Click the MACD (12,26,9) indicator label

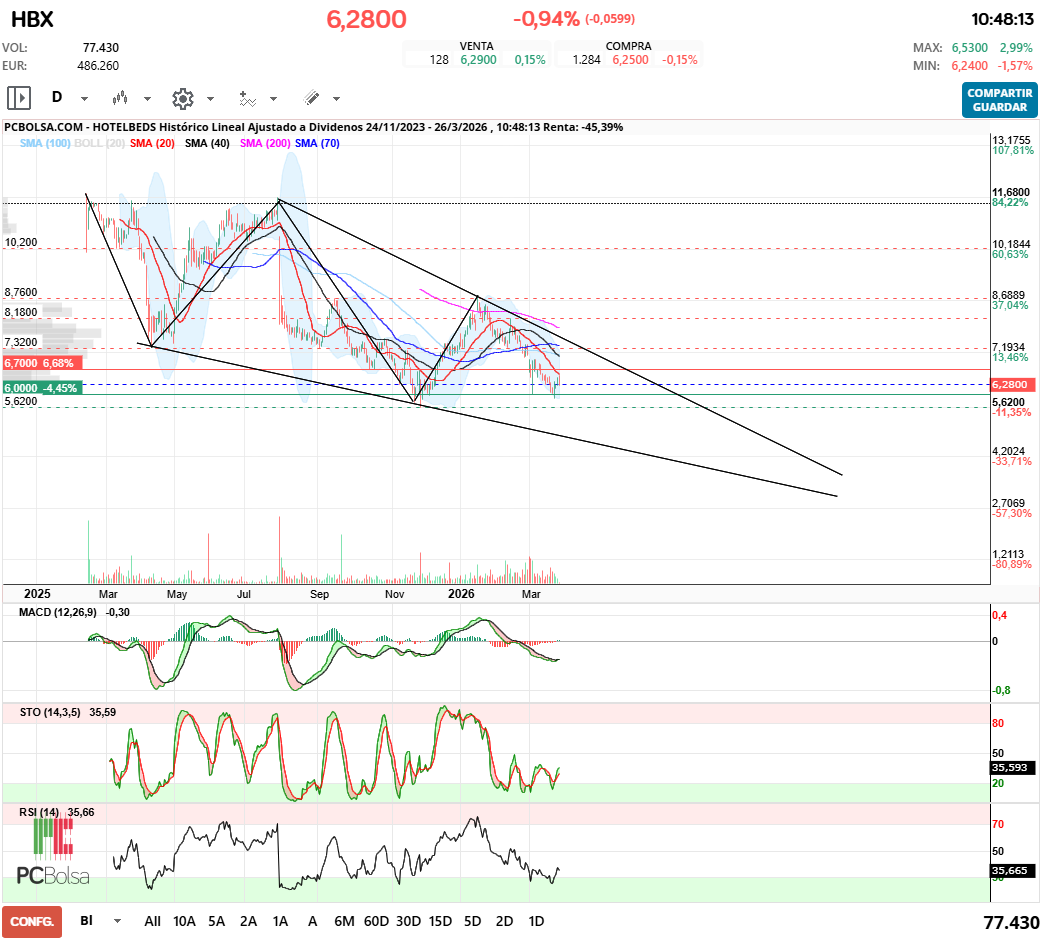pyautogui.click(x=58, y=611)
